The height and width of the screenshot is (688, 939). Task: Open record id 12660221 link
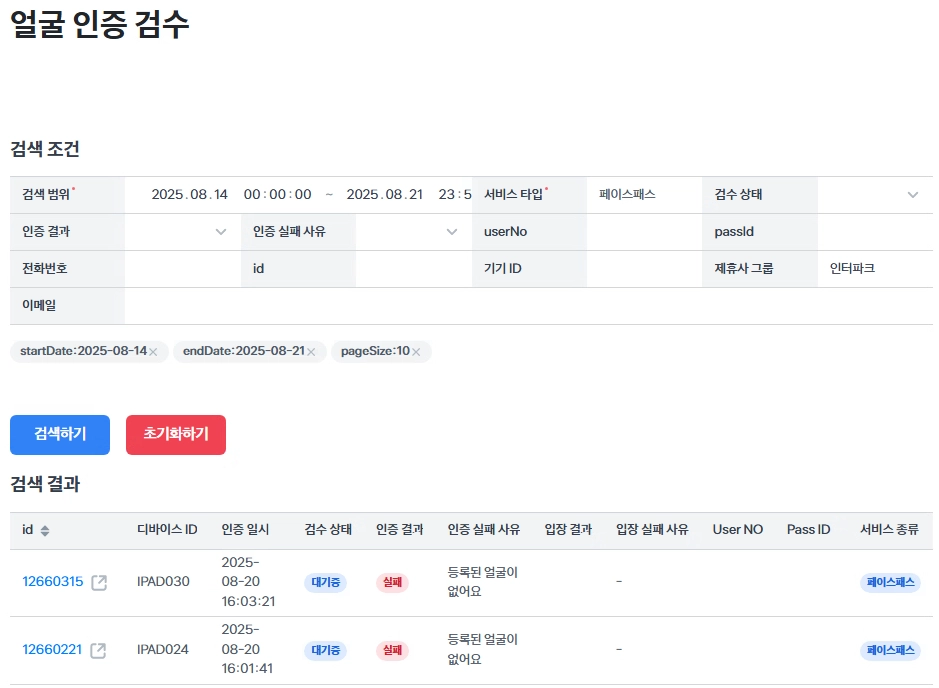(53, 650)
